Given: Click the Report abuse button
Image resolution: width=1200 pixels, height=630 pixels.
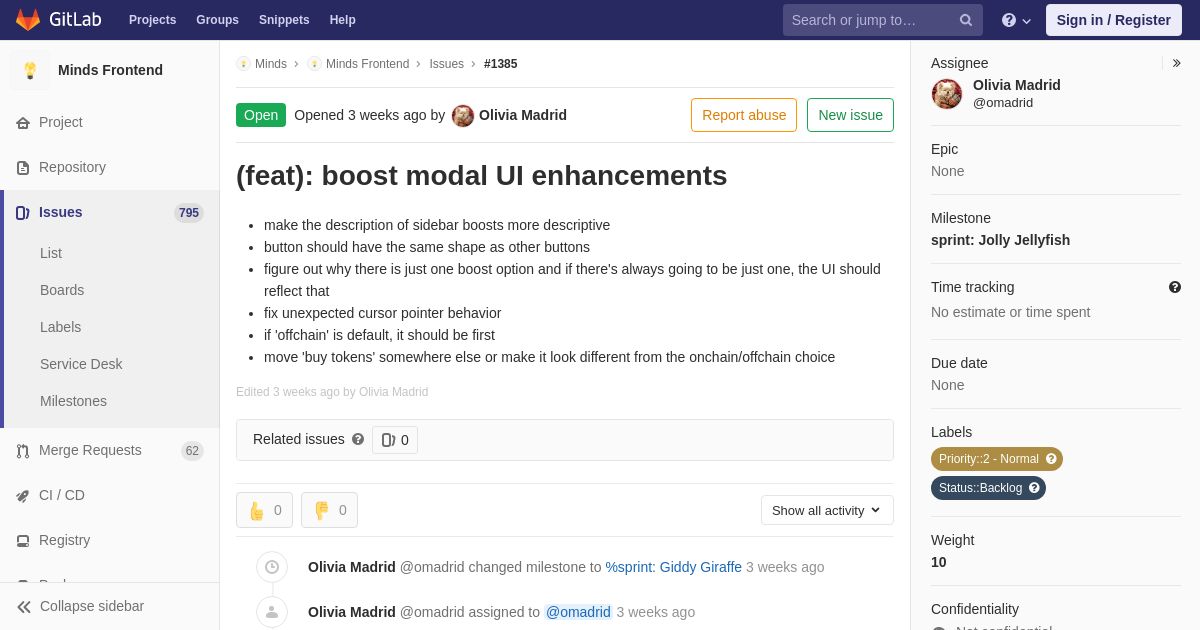Looking at the screenshot, I should pyautogui.click(x=744, y=115).
